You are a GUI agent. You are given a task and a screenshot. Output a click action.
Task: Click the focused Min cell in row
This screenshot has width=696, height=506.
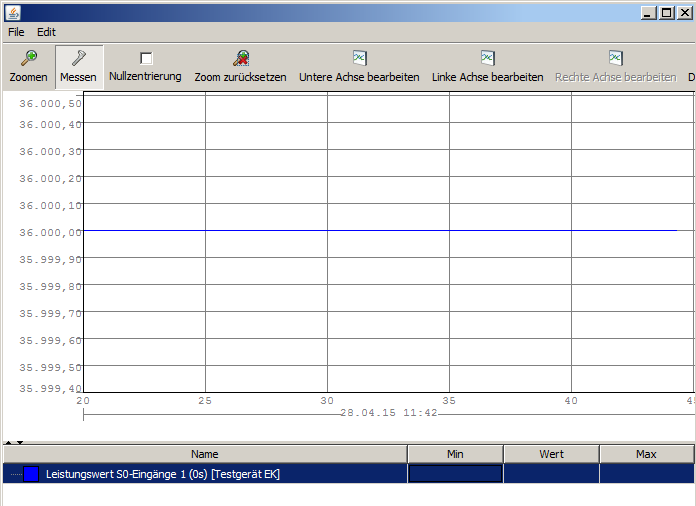coord(455,474)
